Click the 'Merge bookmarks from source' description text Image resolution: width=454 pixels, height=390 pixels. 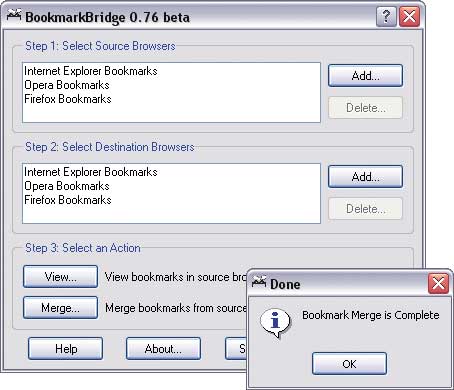(x=176, y=308)
